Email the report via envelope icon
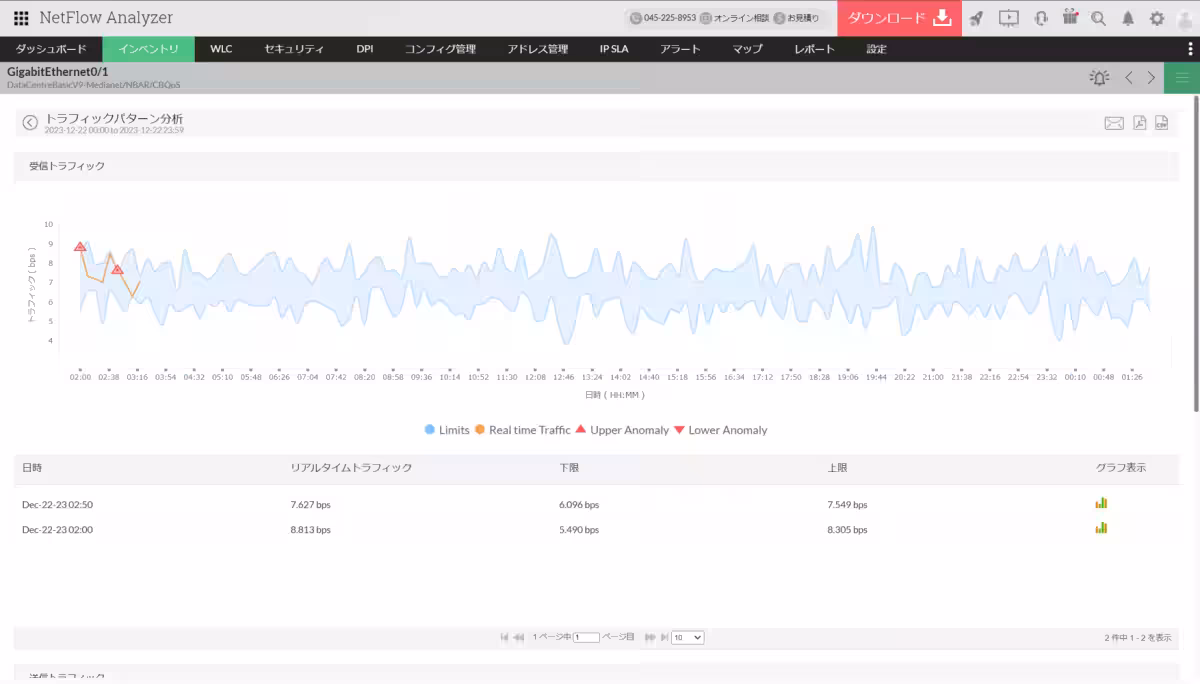Screen dimensions: 1200x684 coord(1114,123)
